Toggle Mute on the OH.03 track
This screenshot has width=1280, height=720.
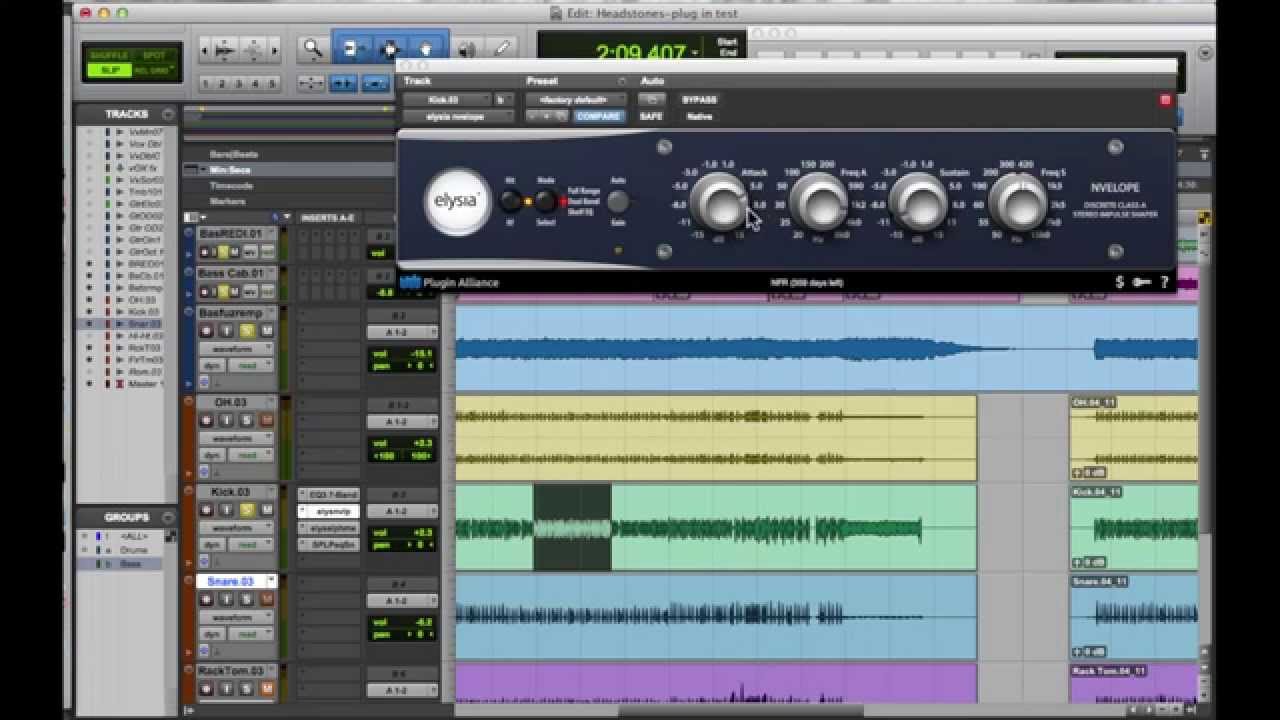(x=267, y=420)
